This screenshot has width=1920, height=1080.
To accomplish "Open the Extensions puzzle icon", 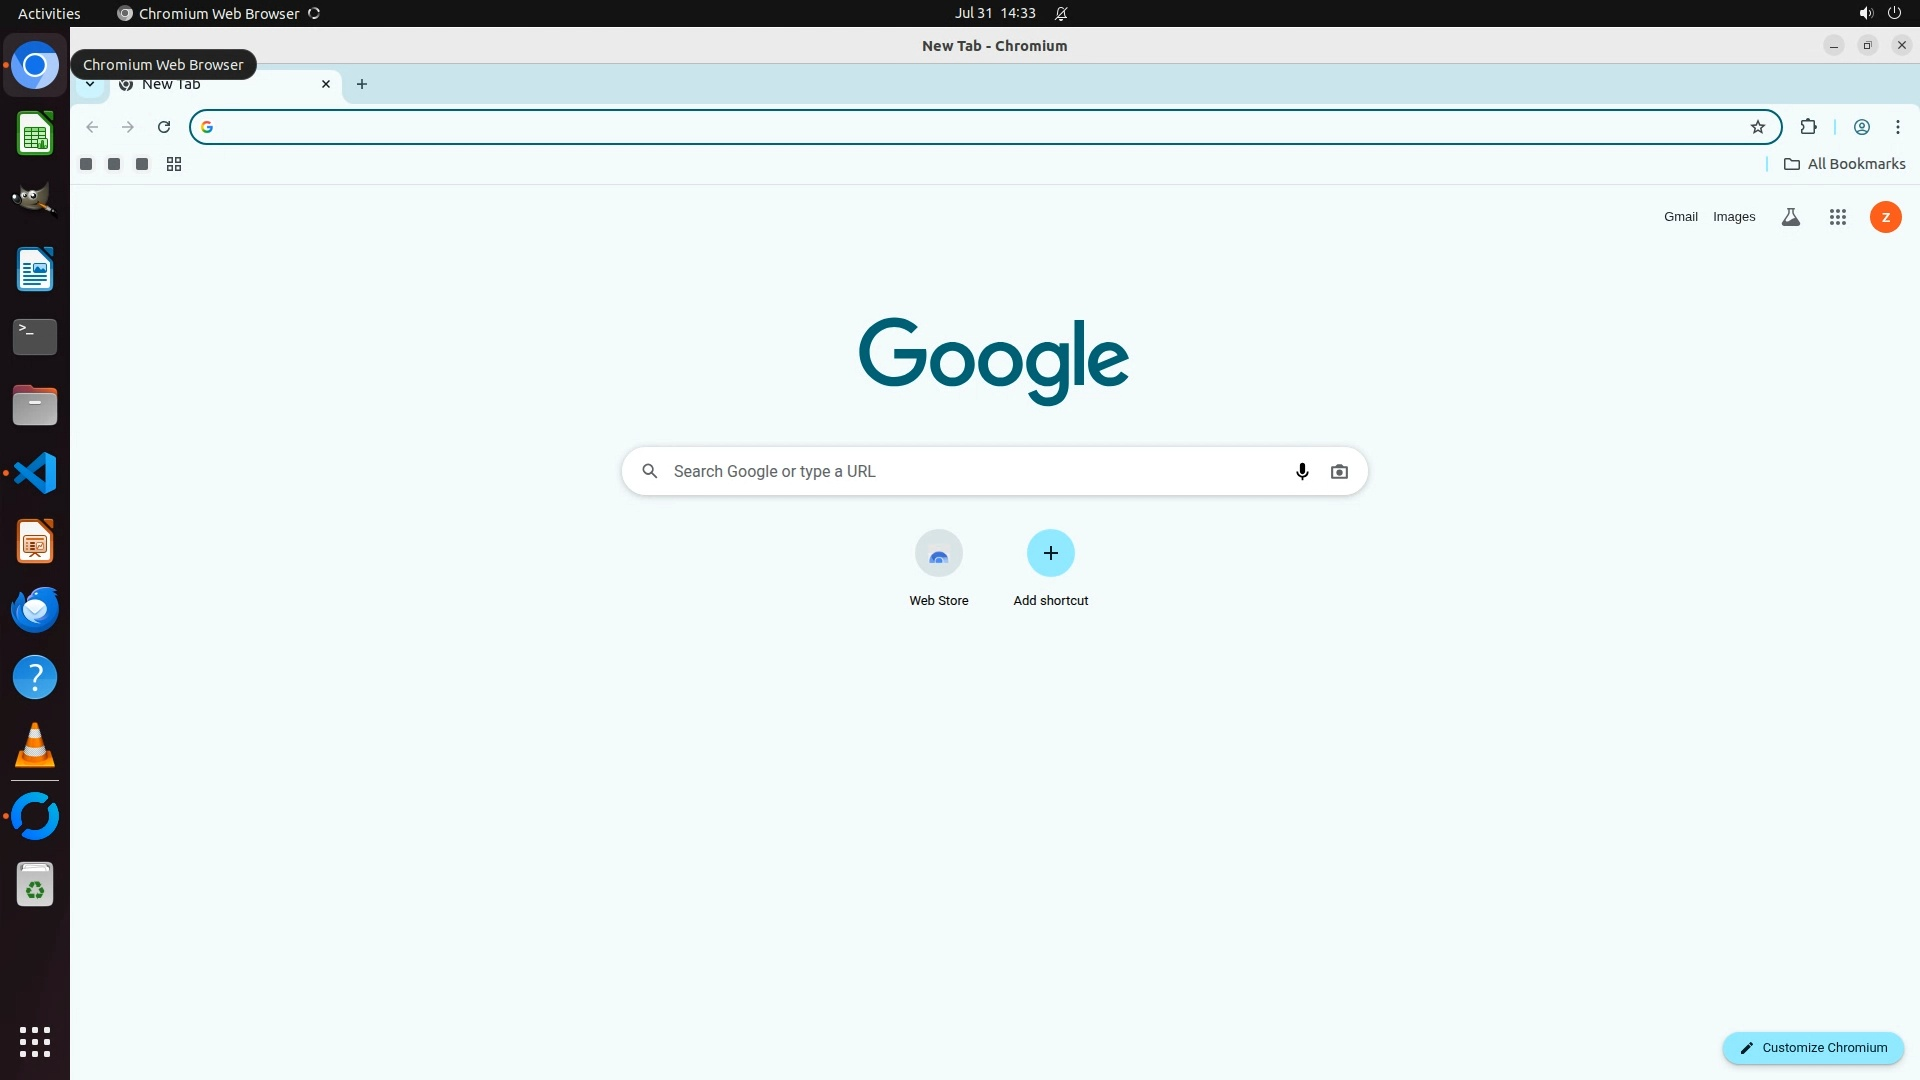I will [x=1808, y=127].
